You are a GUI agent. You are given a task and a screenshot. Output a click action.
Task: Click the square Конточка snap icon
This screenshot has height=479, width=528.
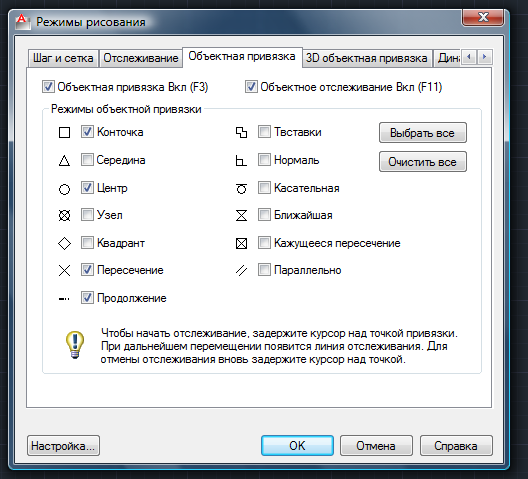click(64, 132)
